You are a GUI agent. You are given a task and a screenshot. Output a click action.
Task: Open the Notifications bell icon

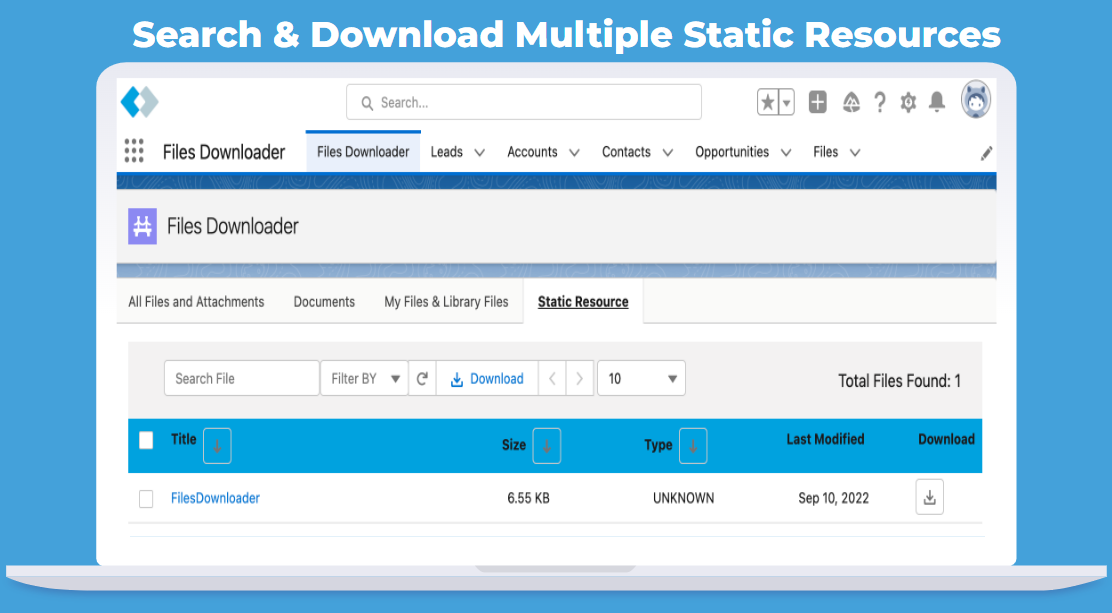[937, 102]
